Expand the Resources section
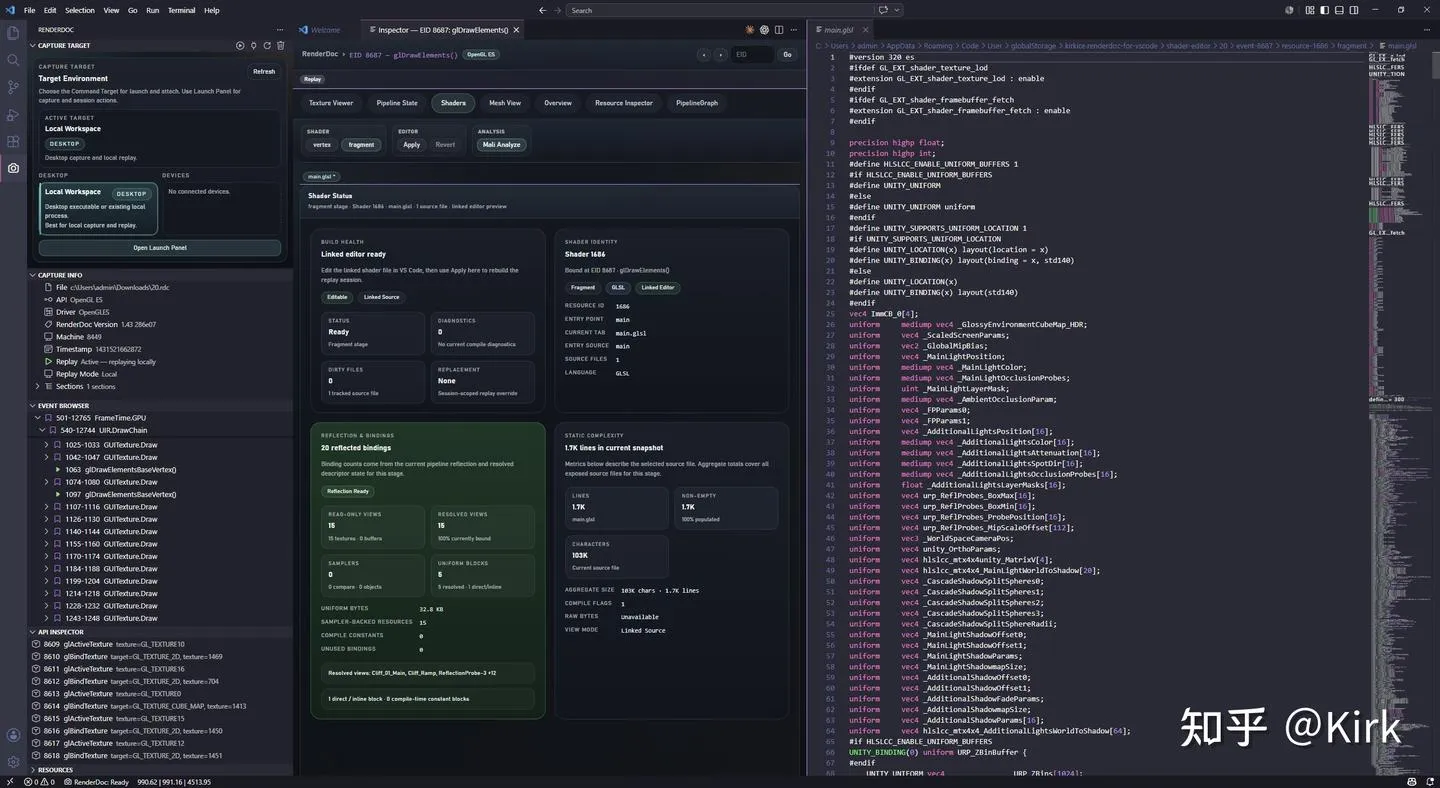Image resolution: width=1440 pixels, height=788 pixels. coord(33,770)
